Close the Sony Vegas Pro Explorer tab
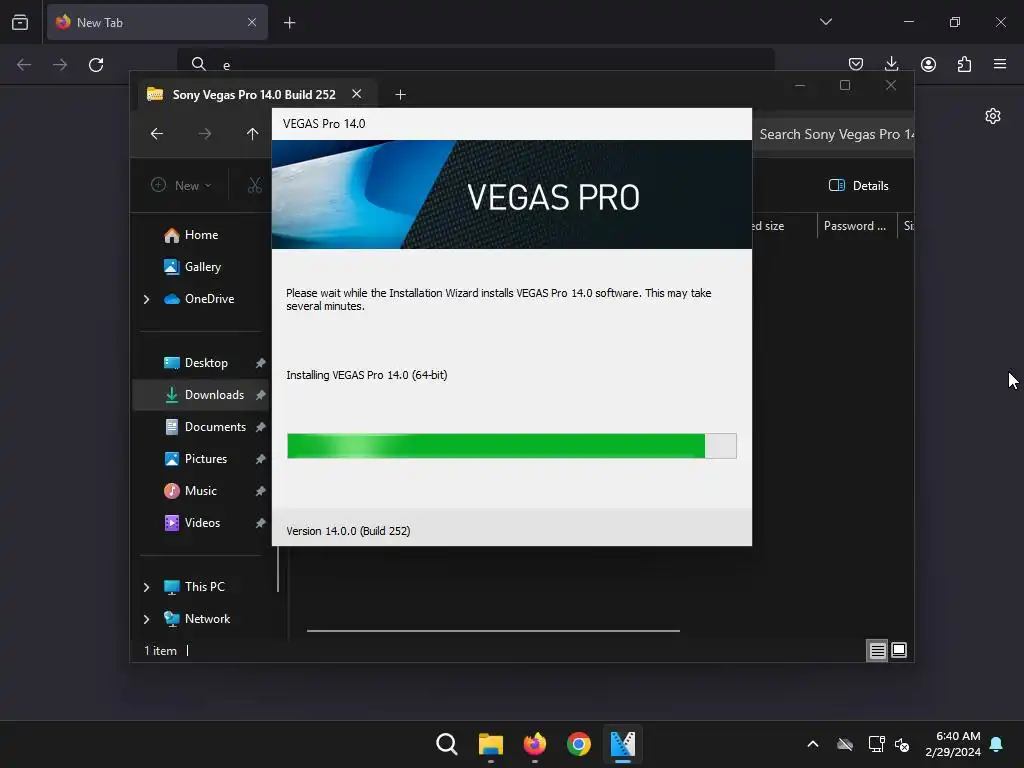Viewport: 1024px width, 768px height. click(357, 94)
